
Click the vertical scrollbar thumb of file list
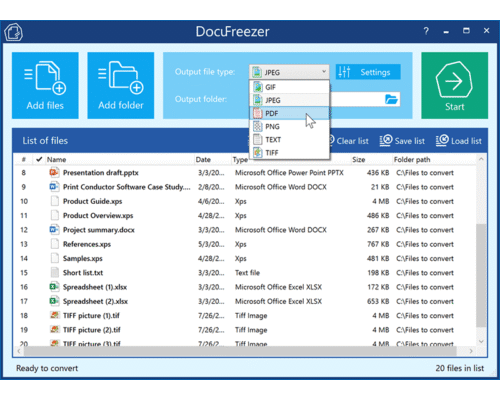(x=481, y=275)
